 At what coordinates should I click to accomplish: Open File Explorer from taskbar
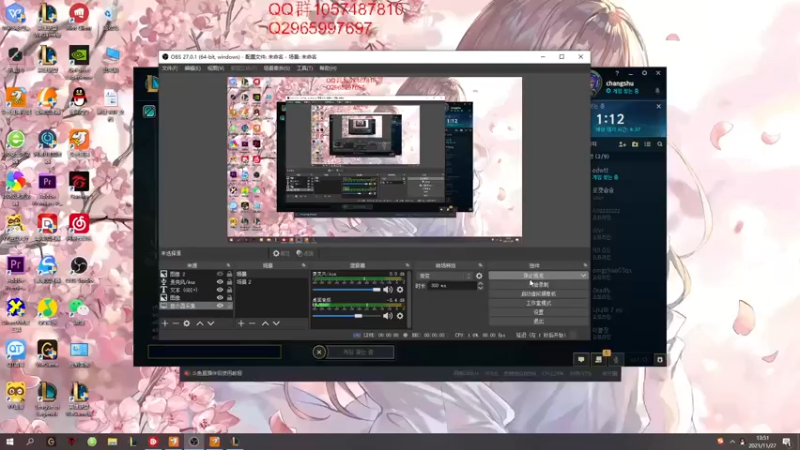click(112, 441)
